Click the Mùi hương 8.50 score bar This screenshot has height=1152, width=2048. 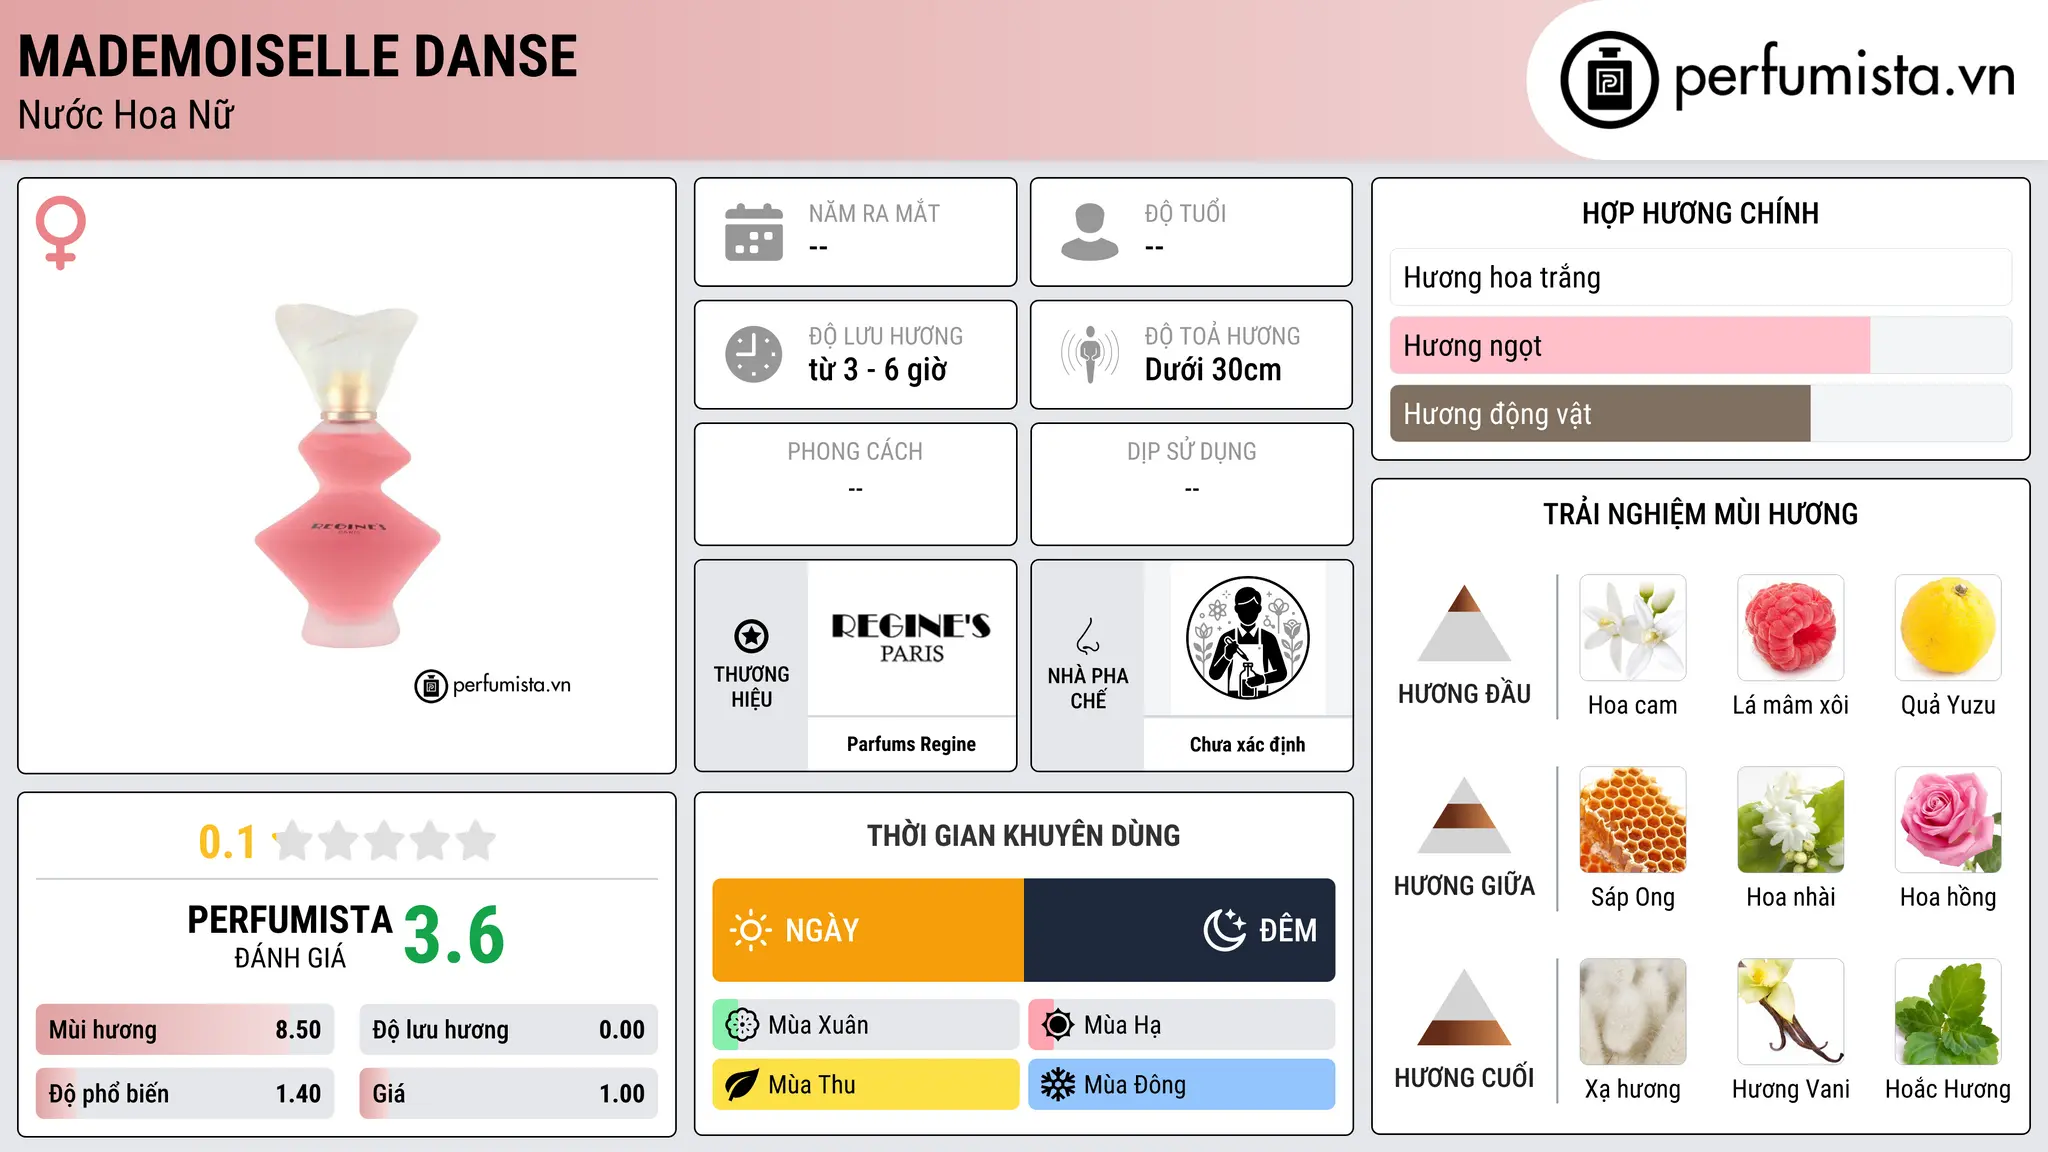tap(185, 1030)
